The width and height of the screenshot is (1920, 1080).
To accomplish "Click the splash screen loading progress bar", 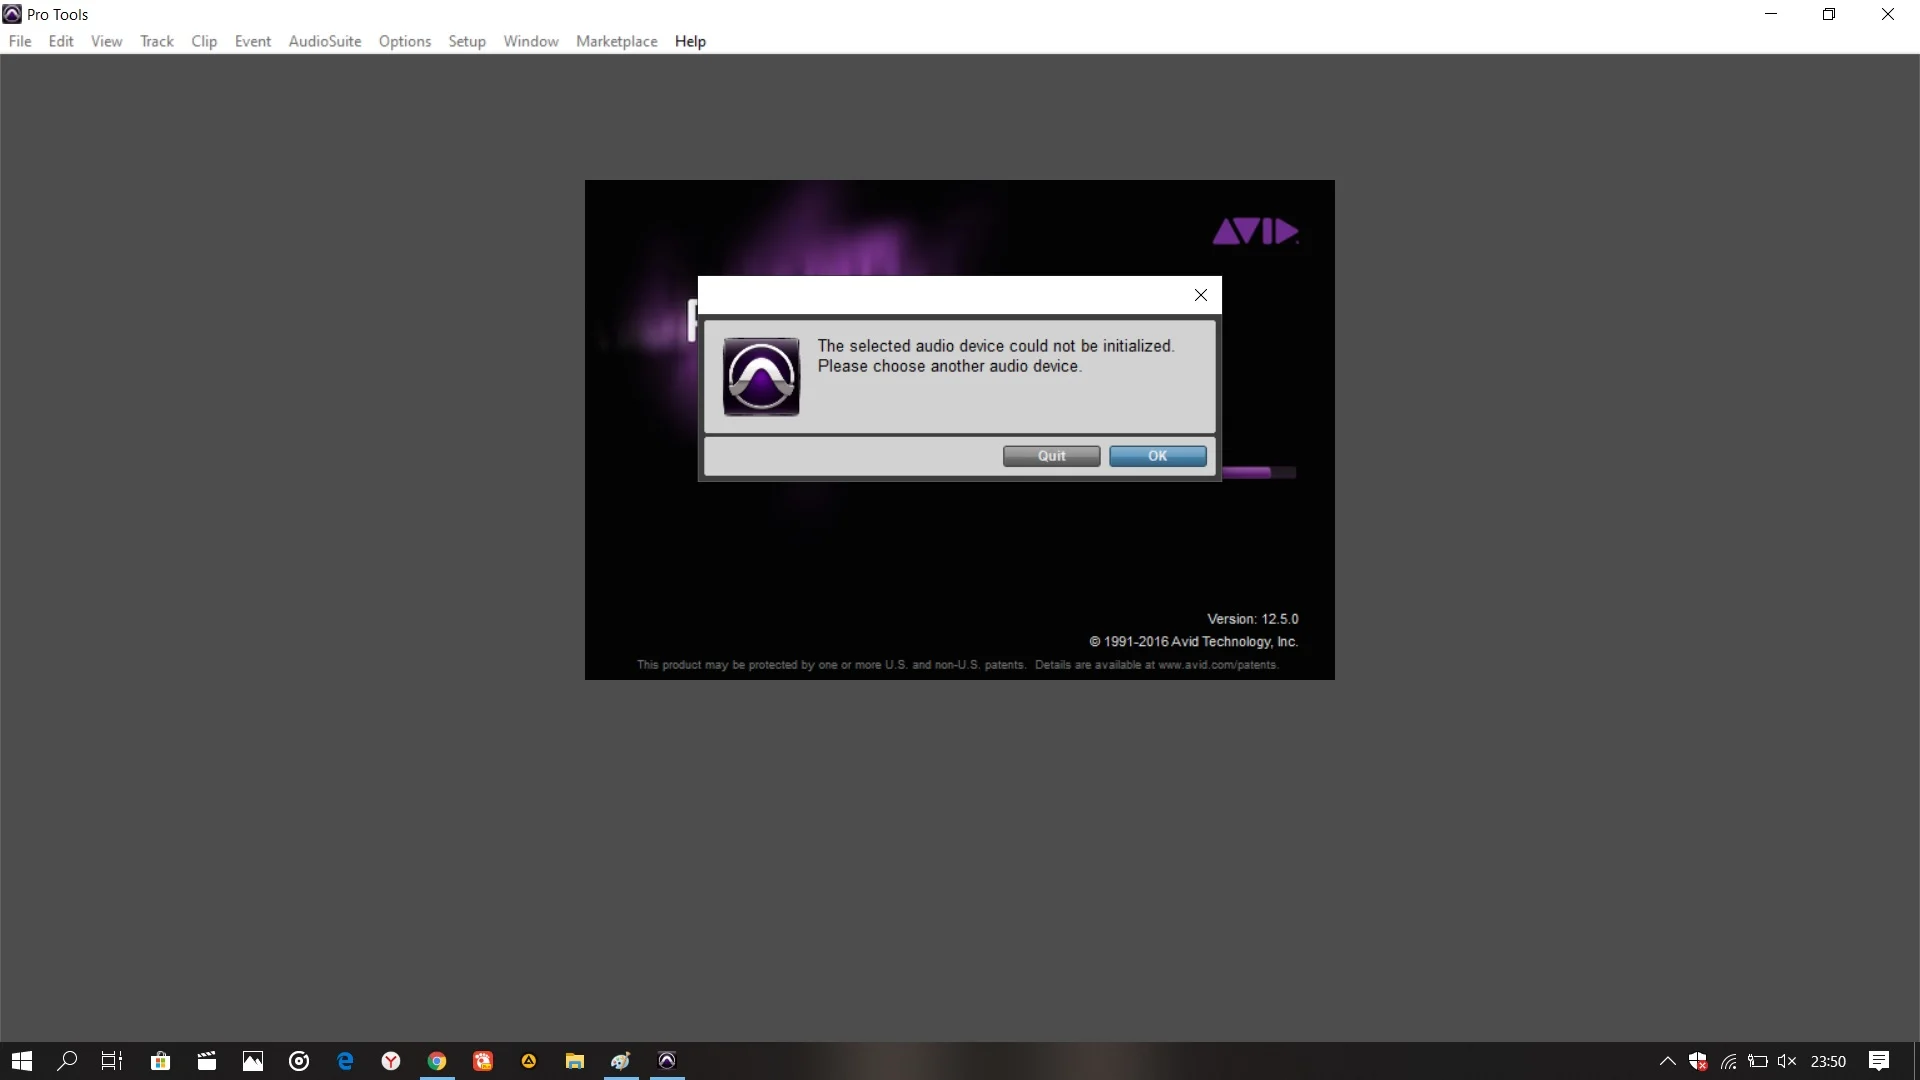I will [1258, 472].
